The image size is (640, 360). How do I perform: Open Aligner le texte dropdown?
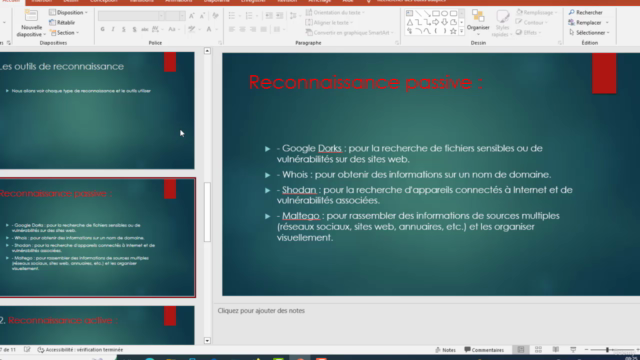pyautogui.click(x=329, y=22)
